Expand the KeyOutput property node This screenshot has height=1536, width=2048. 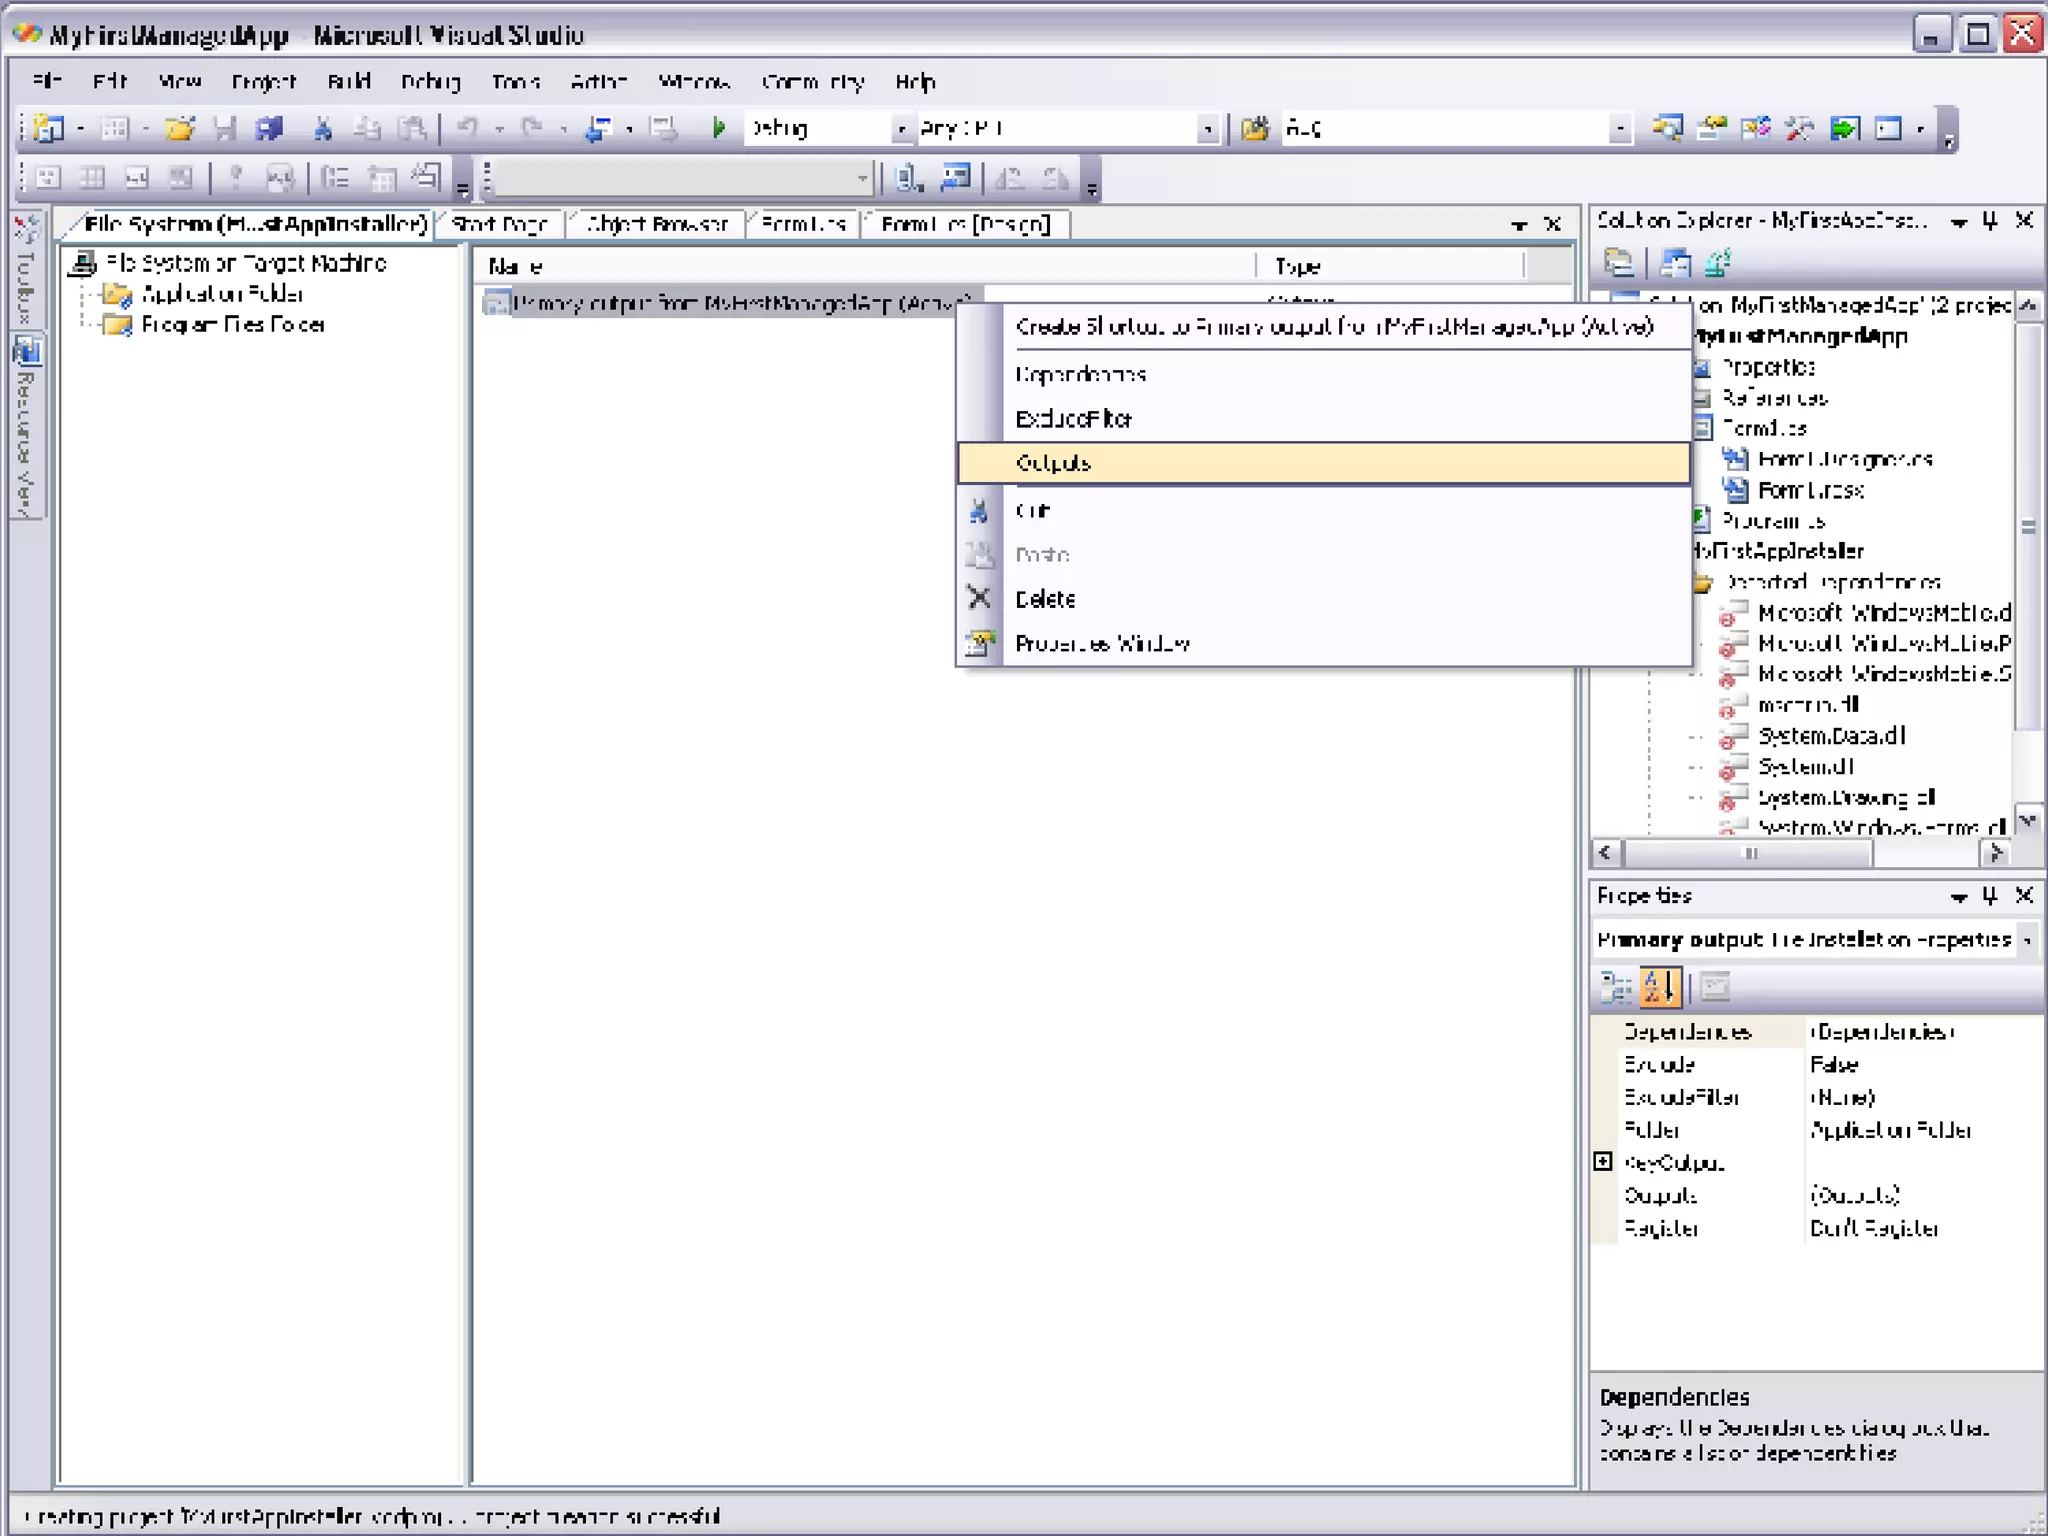(1603, 1161)
